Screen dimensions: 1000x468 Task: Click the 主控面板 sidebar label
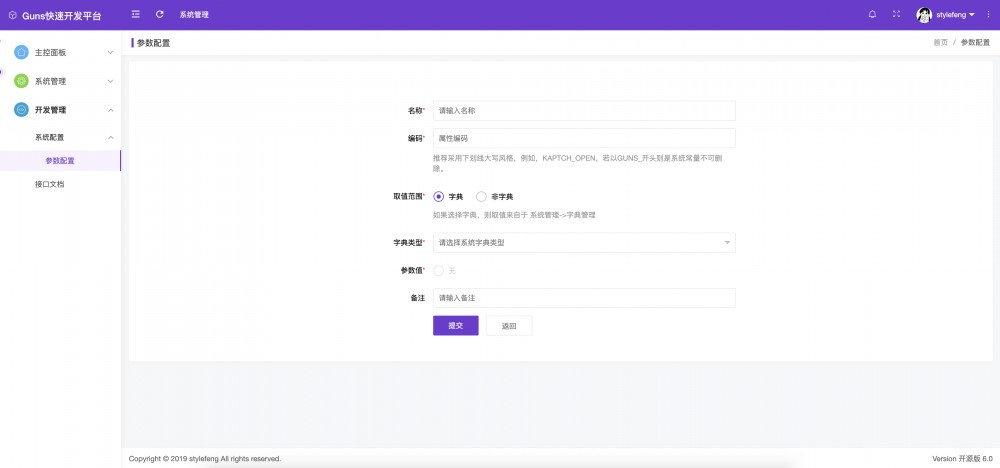click(50, 53)
